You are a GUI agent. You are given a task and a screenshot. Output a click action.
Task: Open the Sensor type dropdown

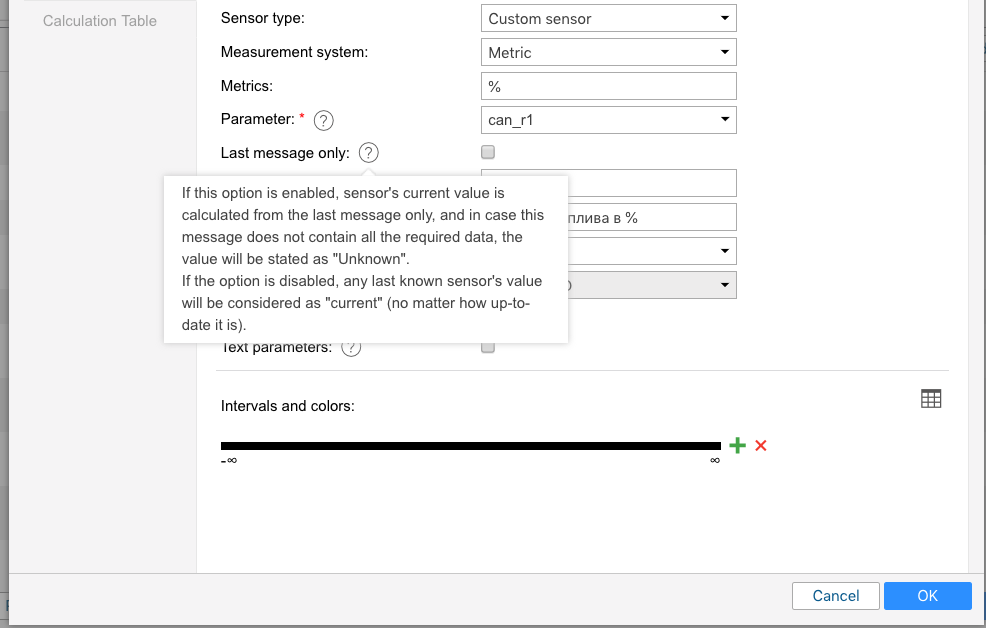point(608,19)
